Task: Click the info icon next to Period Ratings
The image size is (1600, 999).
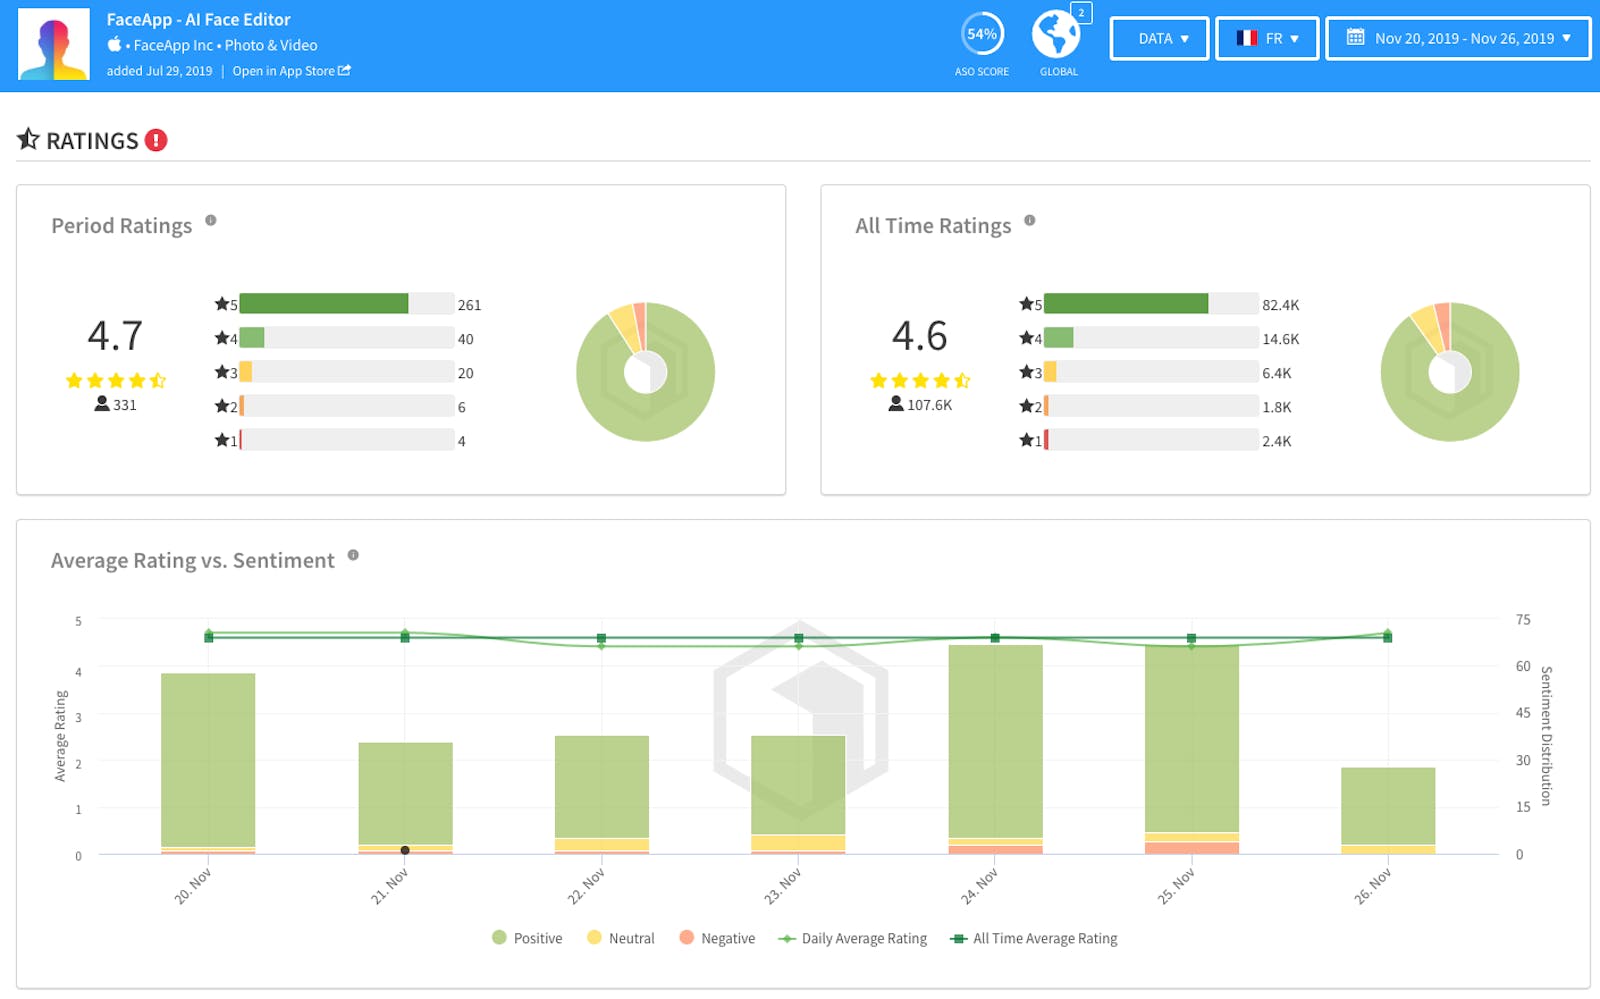Action: [x=211, y=220]
